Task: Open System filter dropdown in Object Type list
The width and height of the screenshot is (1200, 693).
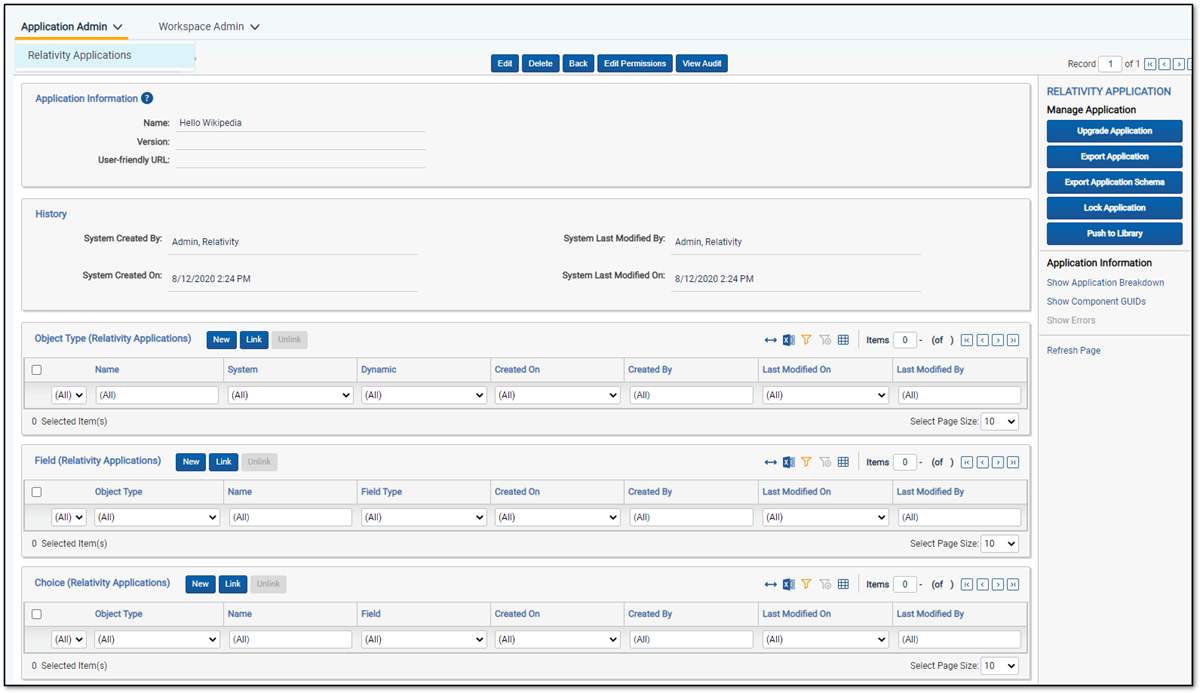Action: [291, 395]
